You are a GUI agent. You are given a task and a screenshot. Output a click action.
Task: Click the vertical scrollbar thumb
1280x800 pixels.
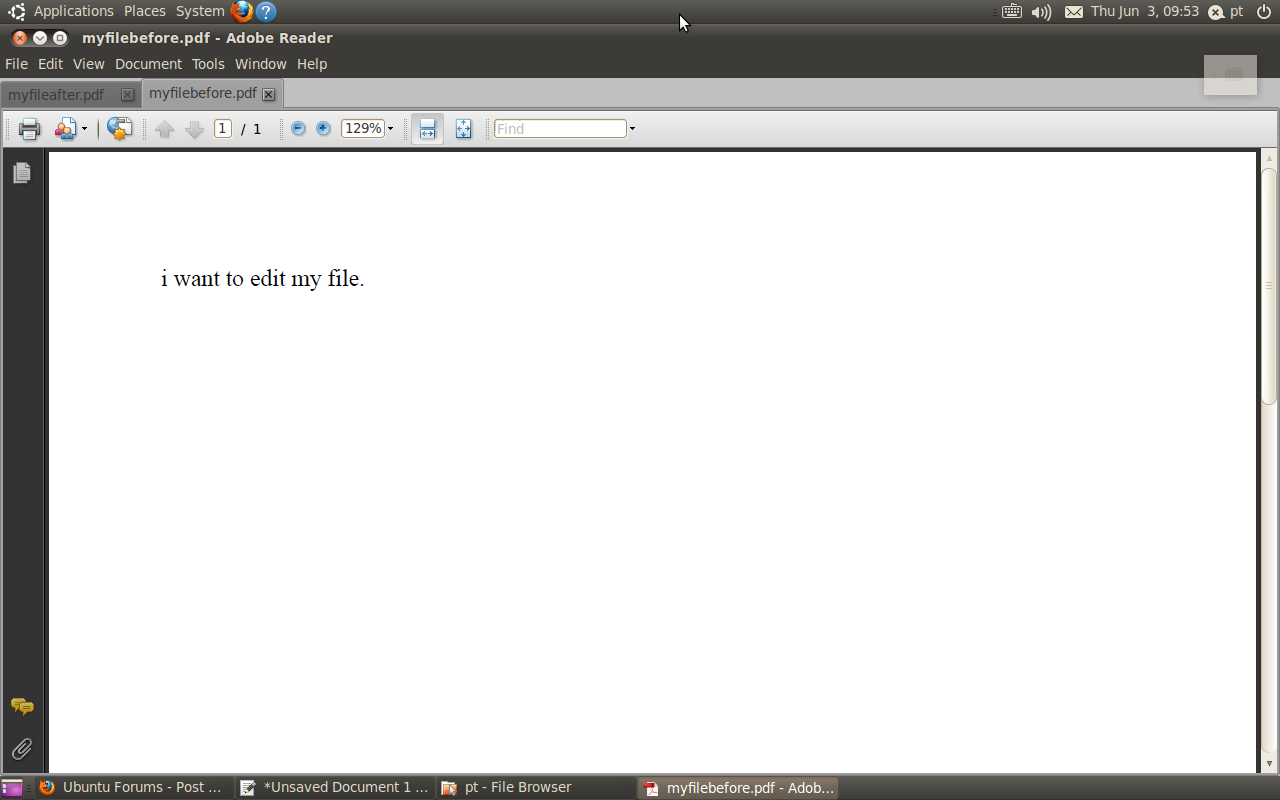[1269, 286]
